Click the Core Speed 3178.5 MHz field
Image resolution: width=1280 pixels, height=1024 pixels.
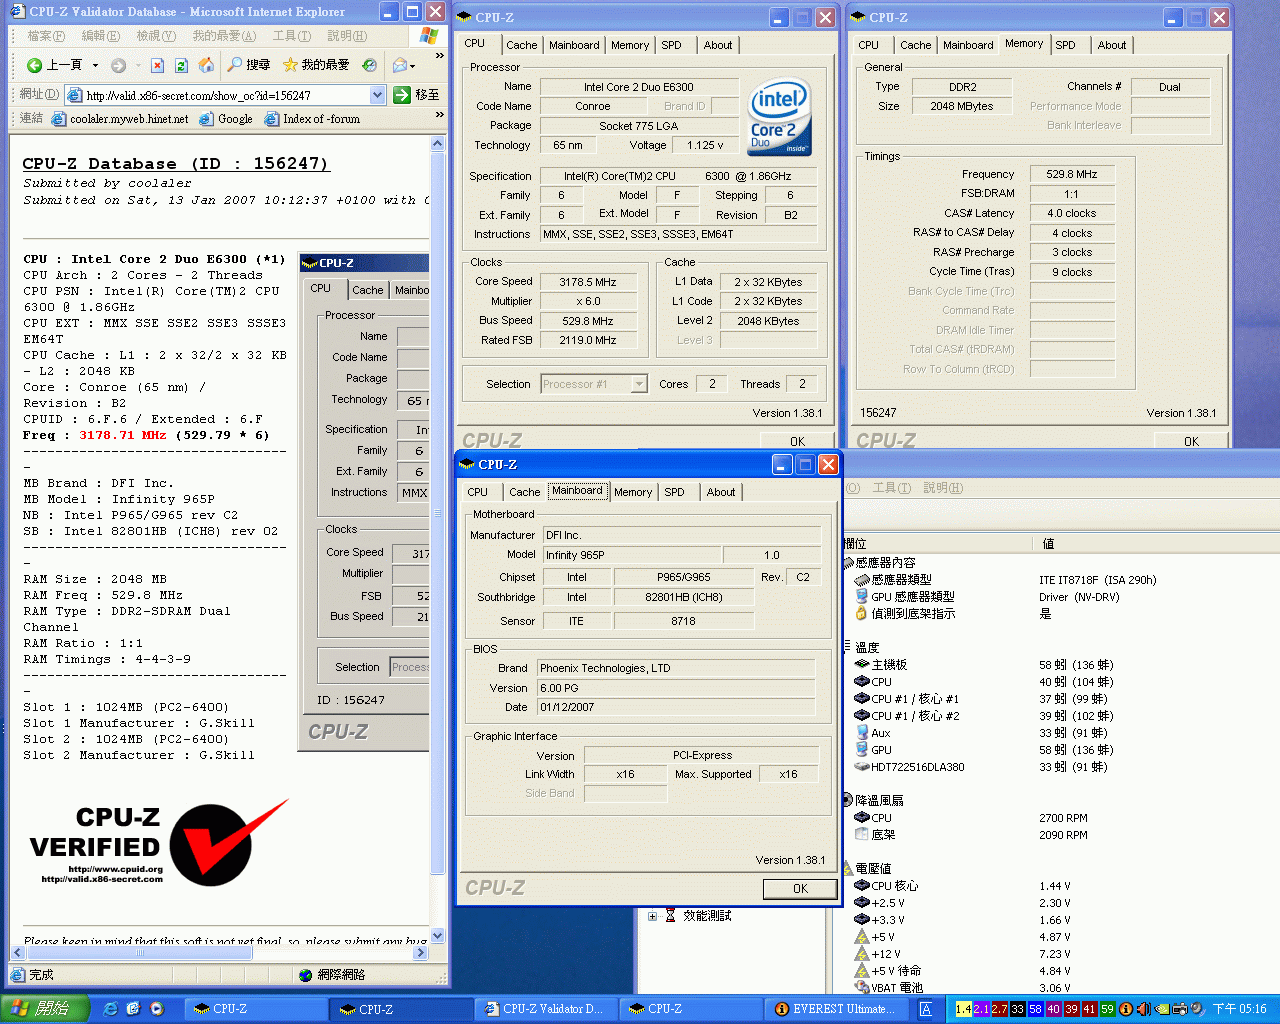point(588,282)
